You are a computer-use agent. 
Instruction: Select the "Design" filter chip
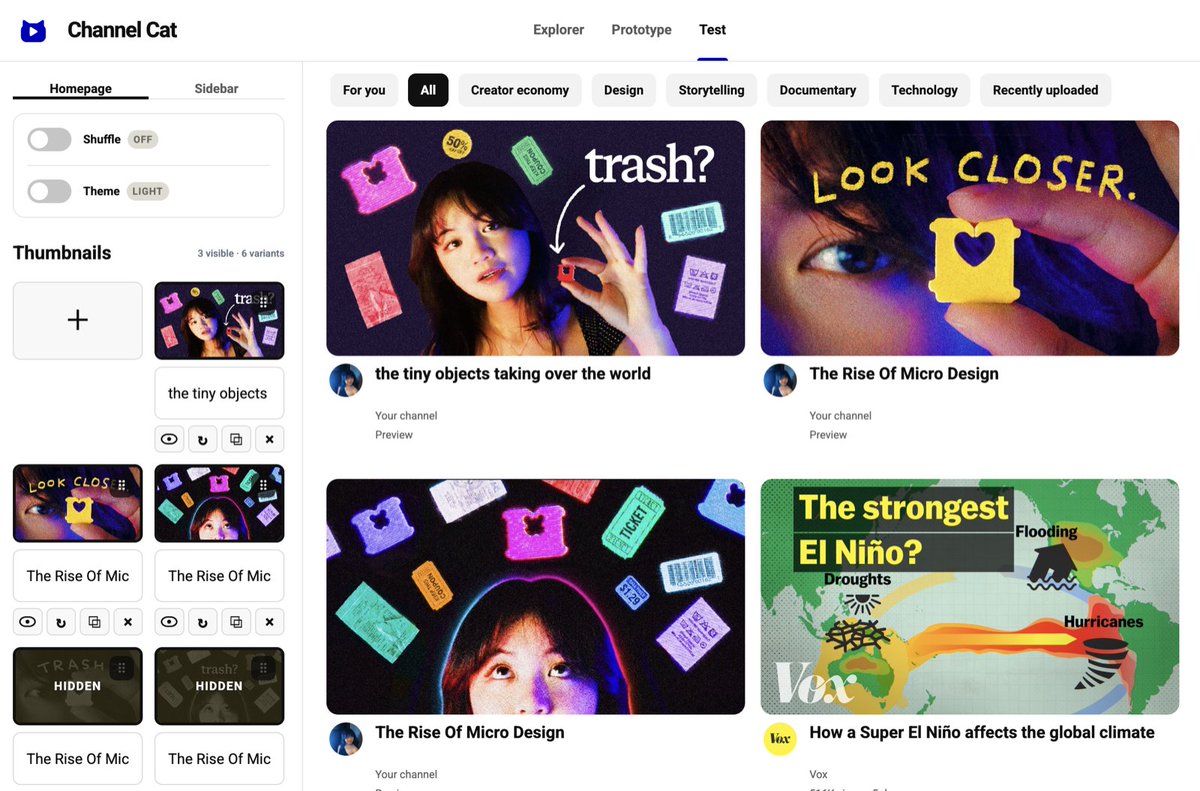624,90
